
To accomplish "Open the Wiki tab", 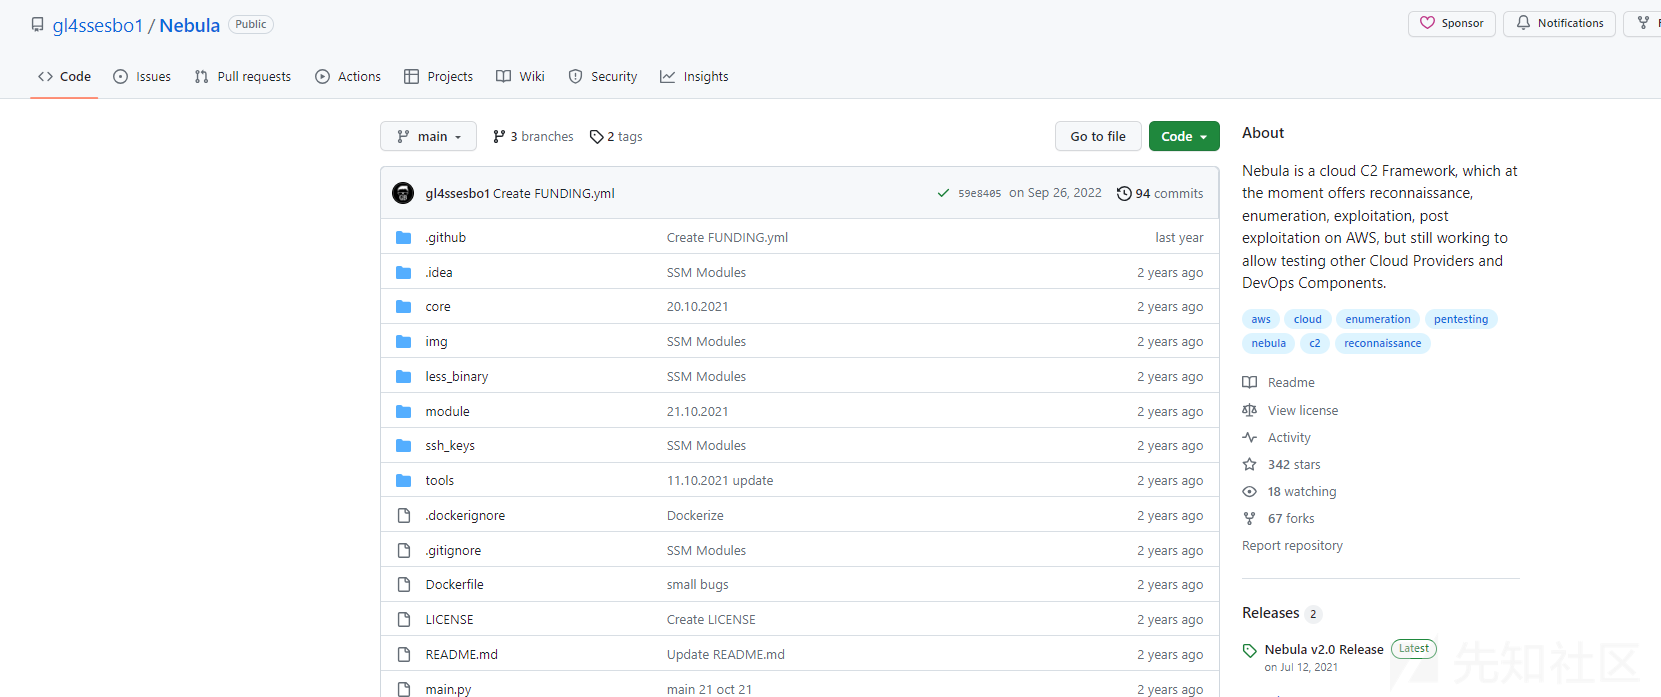I will coord(521,76).
